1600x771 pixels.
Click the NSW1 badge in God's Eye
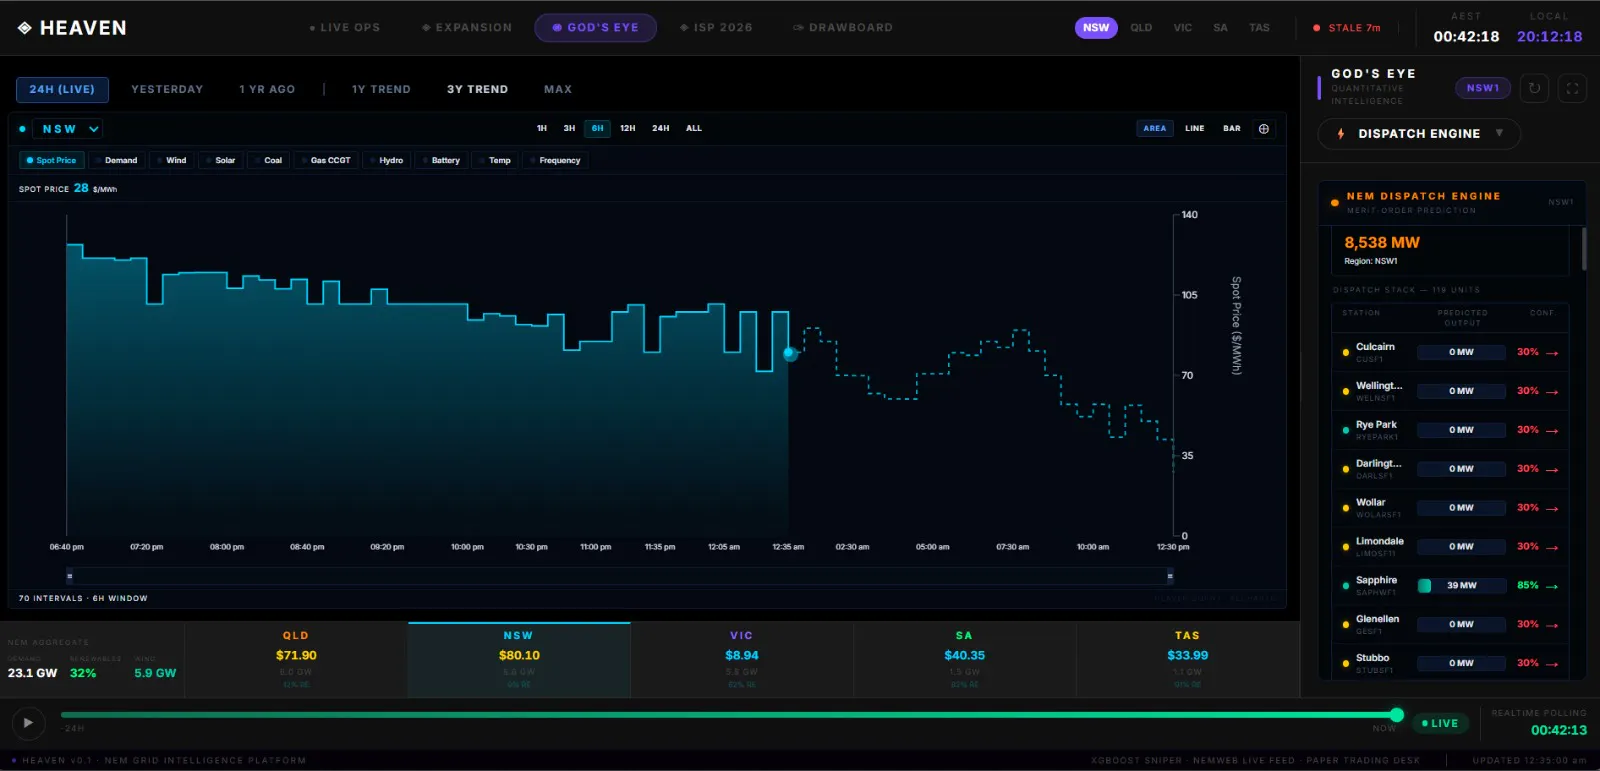pos(1483,88)
